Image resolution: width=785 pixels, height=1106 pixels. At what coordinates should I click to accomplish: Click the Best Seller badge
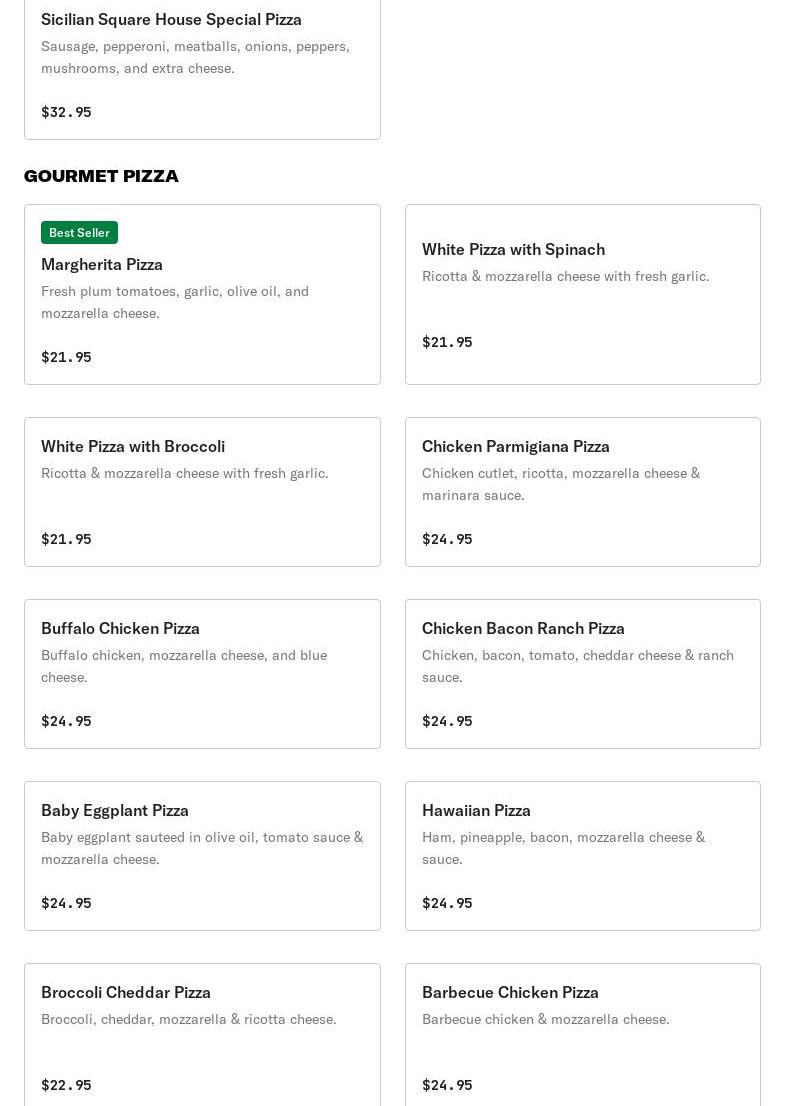[79, 232]
